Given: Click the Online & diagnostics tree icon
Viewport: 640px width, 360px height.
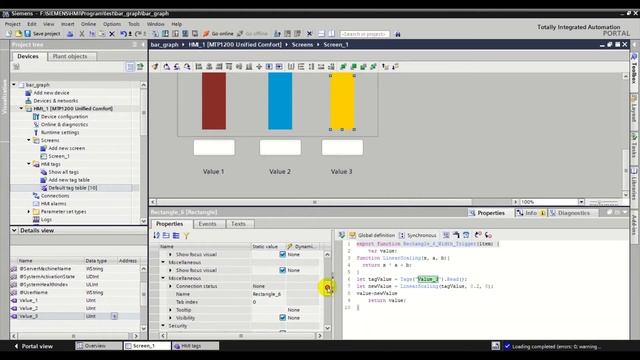Looking at the screenshot, I should pos(36,124).
